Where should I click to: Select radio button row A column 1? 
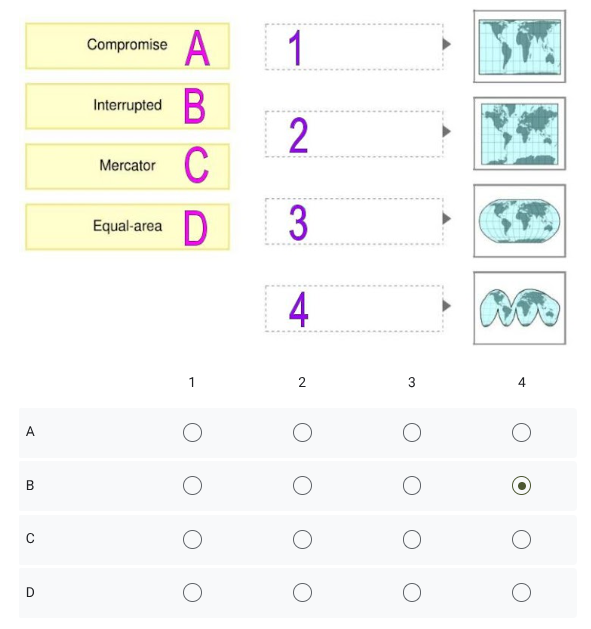192,432
